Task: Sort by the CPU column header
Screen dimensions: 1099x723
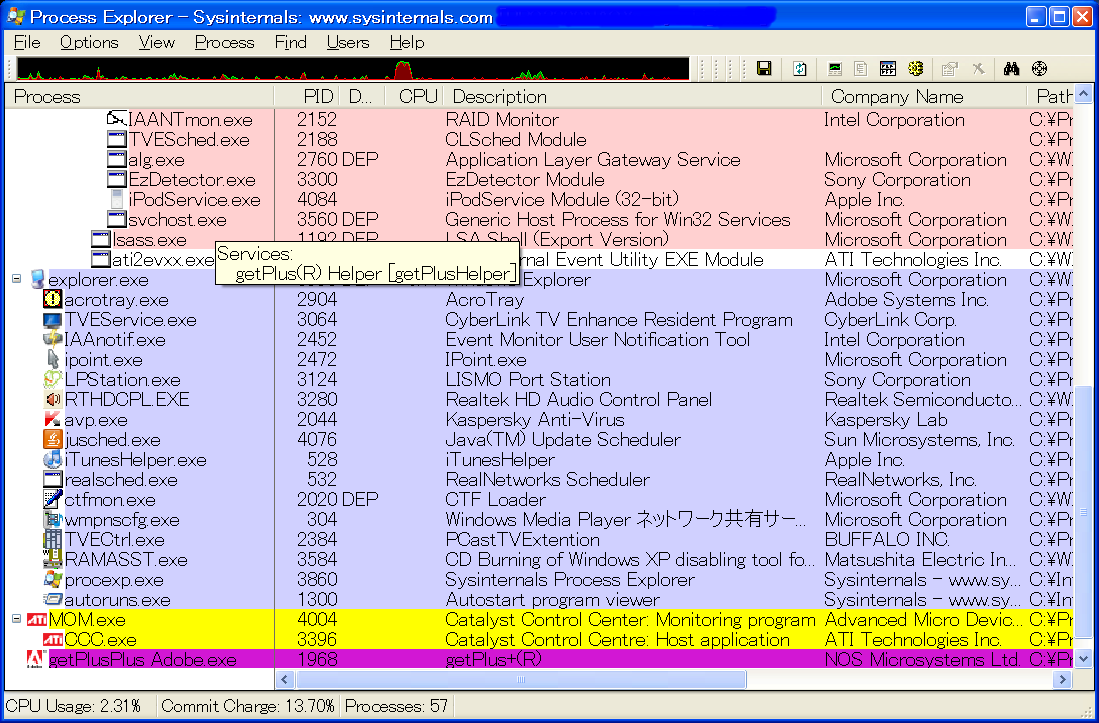Action: [414, 96]
